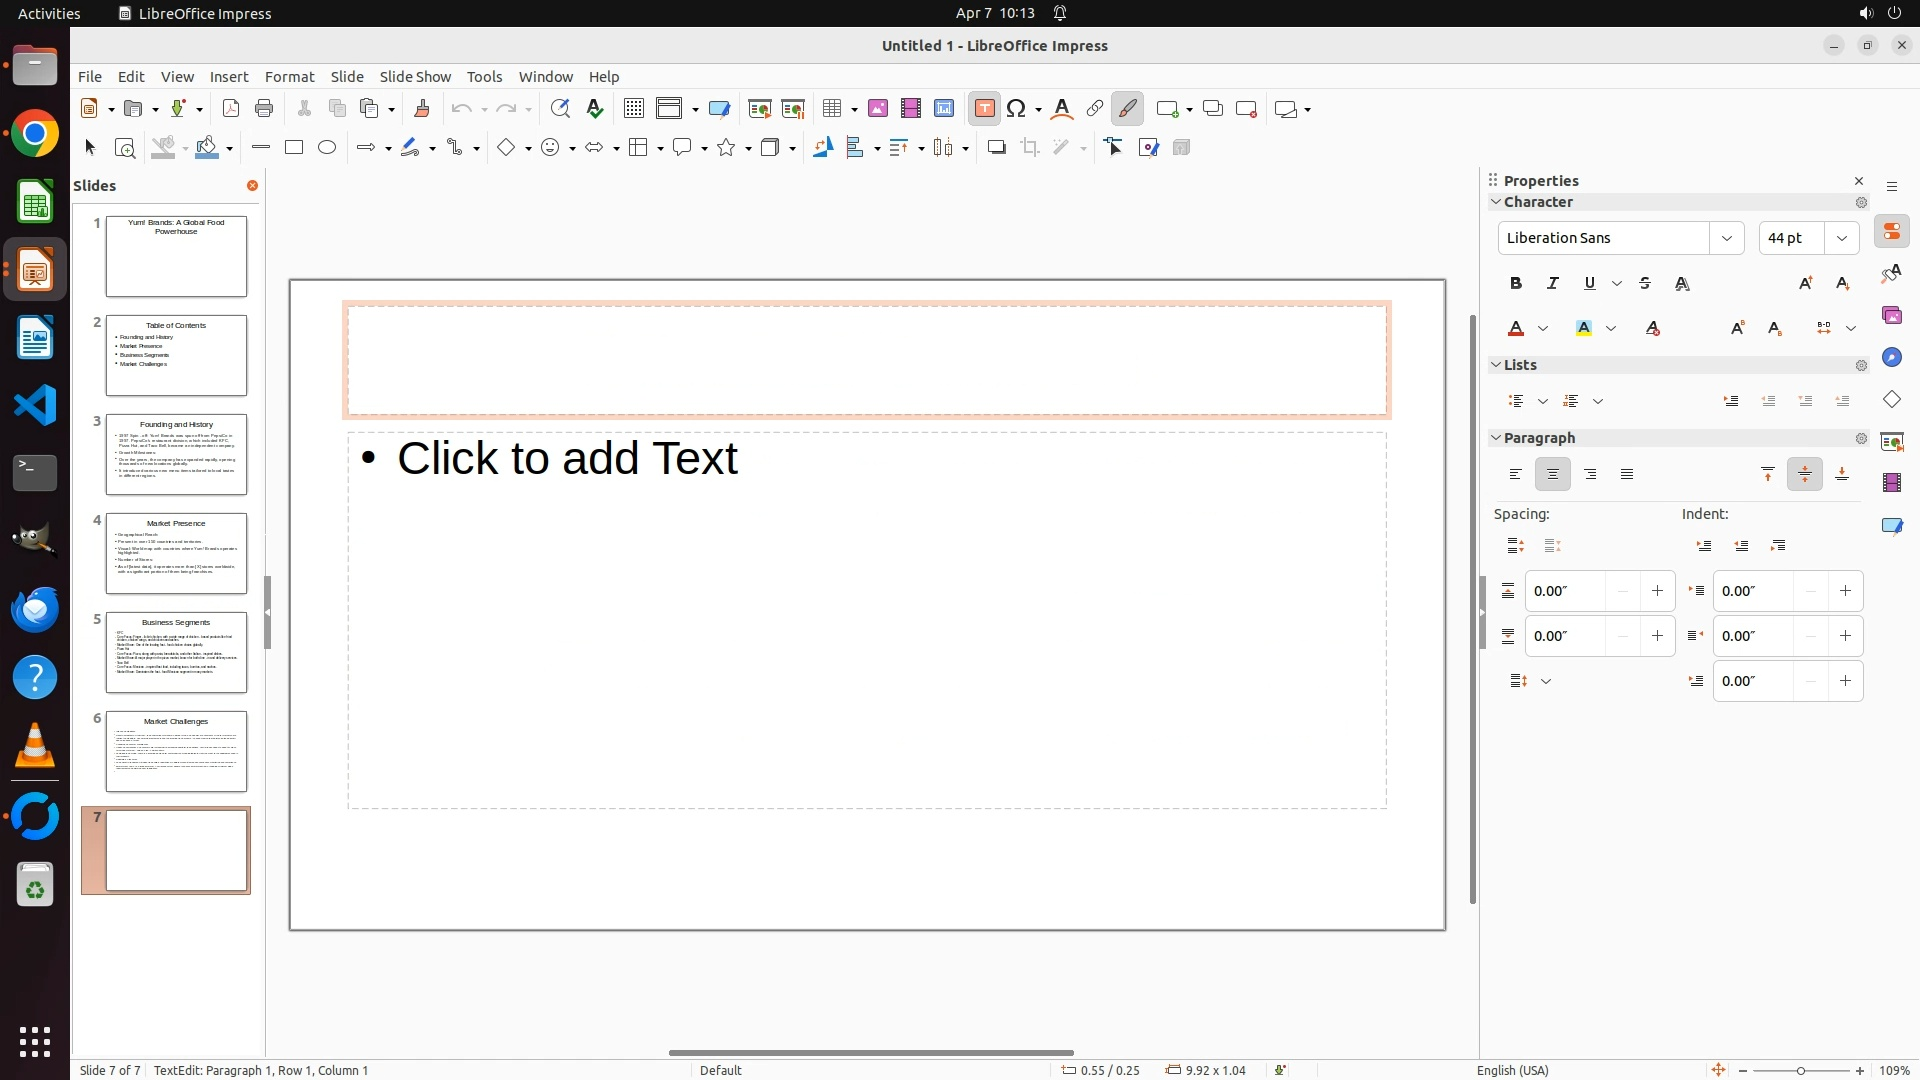
Task: Click the Insert Special Character omega icon
Action: point(1017,109)
